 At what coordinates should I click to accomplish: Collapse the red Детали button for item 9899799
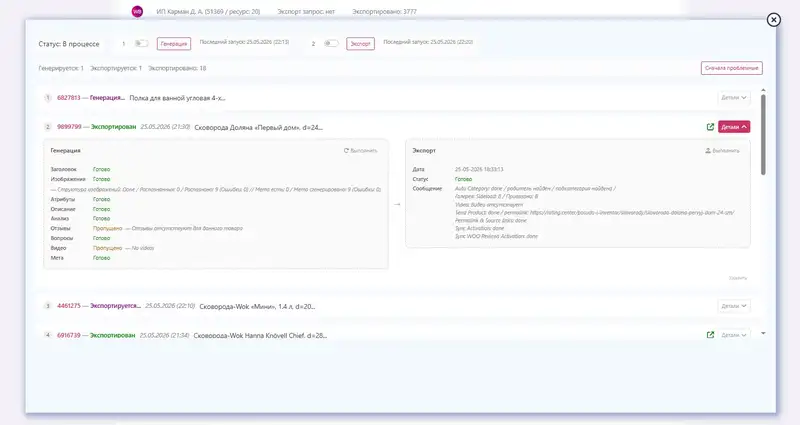pyautogui.click(x=734, y=127)
